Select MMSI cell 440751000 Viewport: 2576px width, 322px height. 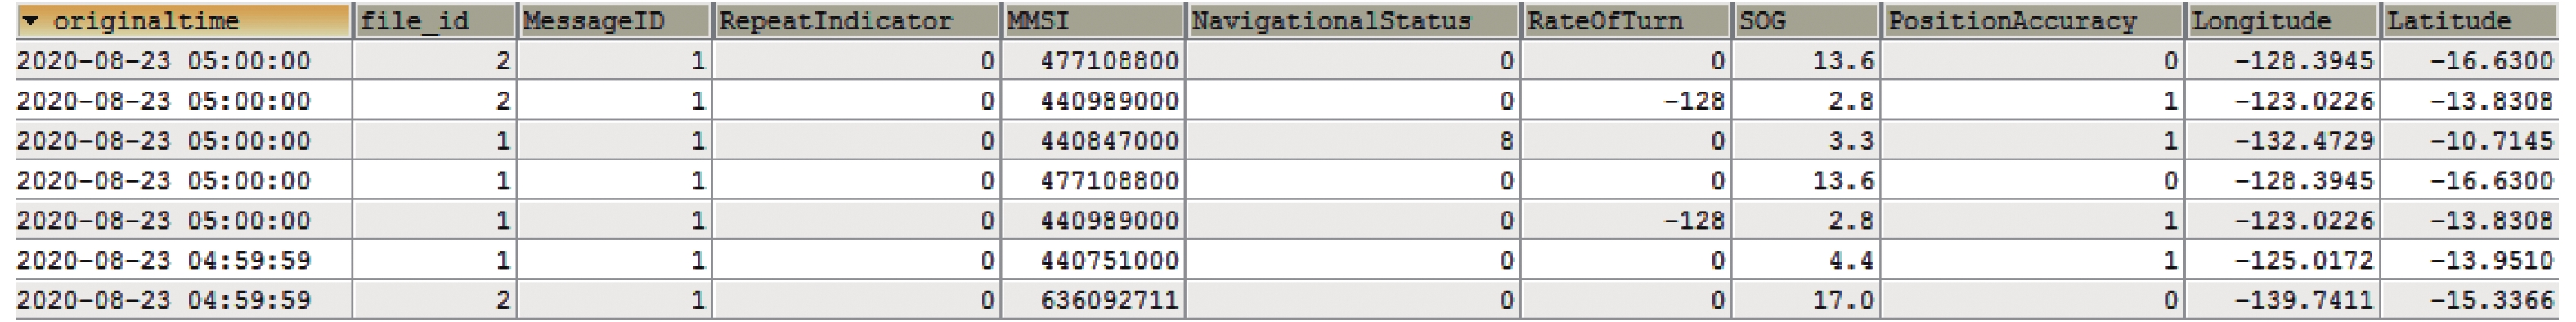click(1092, 261)
